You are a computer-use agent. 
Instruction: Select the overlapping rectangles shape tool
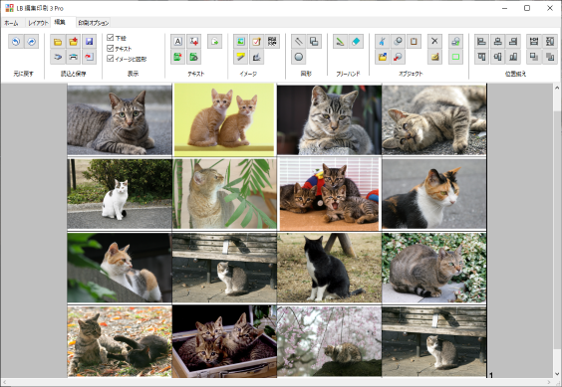pyautogui.click(x=314, y=42)
